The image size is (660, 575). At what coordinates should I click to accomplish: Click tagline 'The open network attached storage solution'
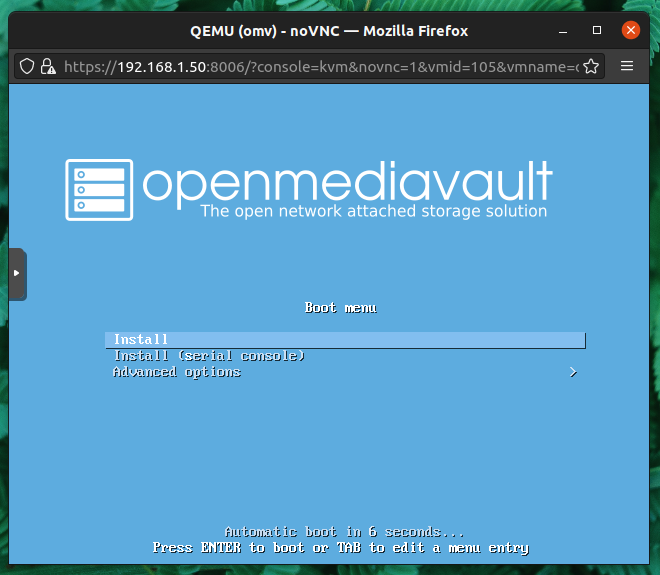click(x=374, y=211)
